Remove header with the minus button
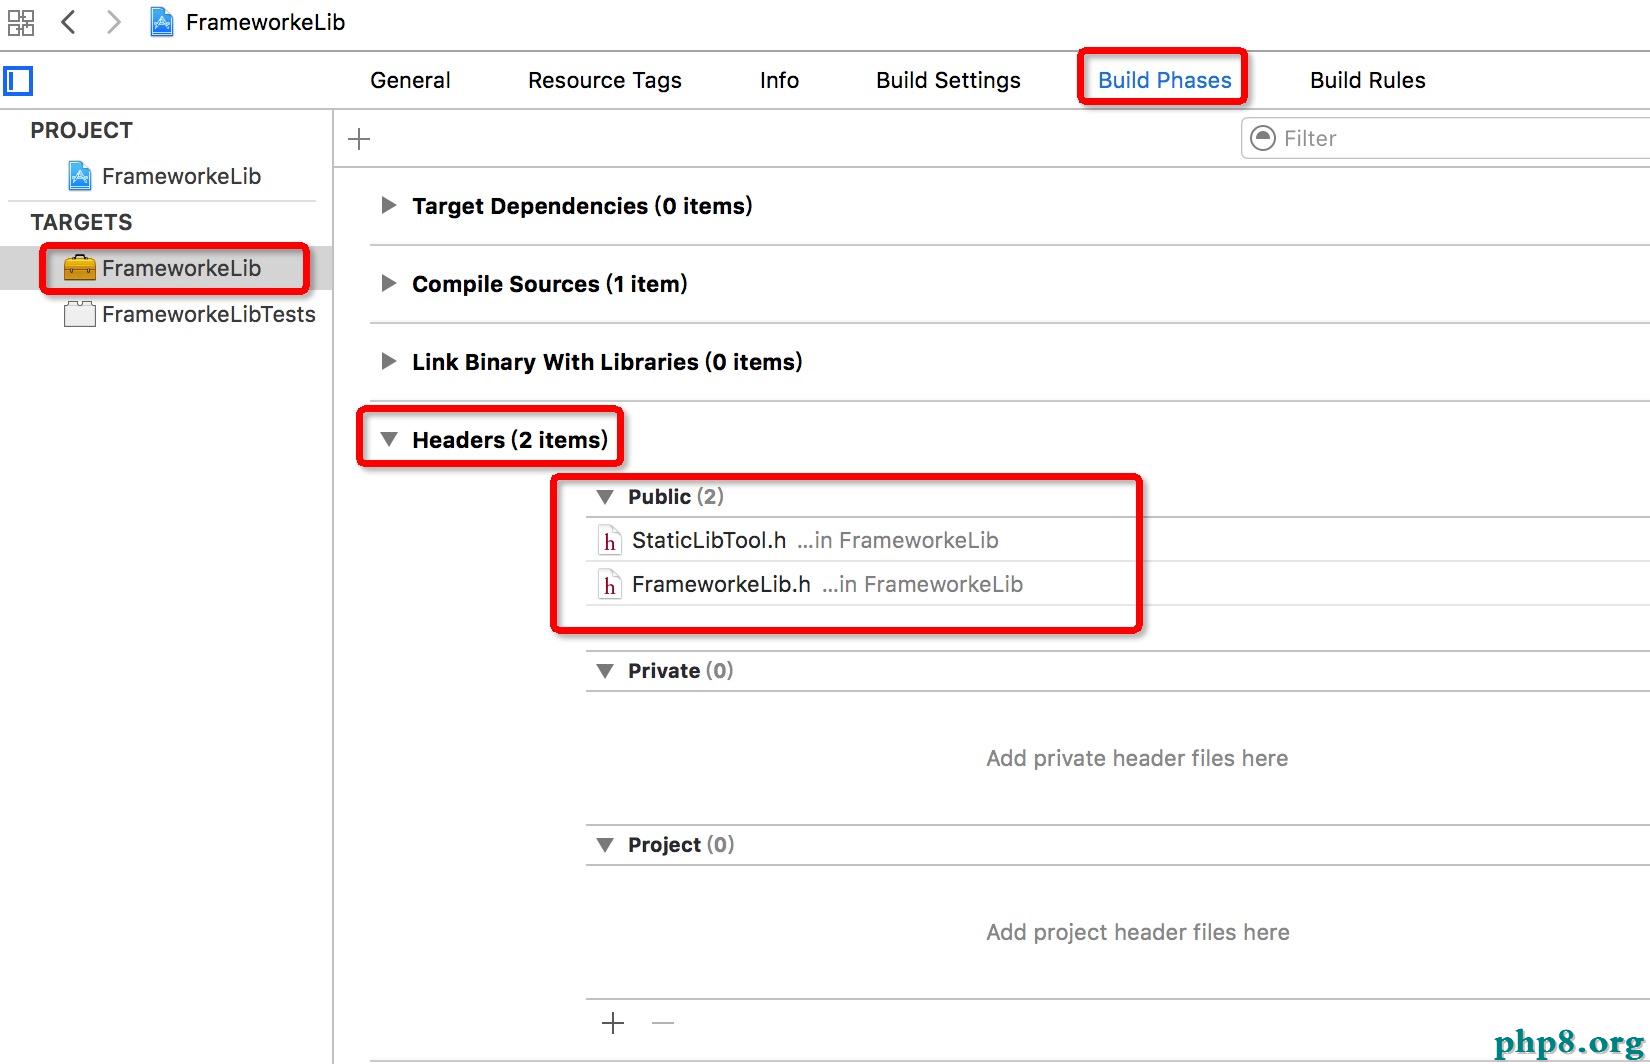The image size is (1650, 1064). click(663, 1023)
